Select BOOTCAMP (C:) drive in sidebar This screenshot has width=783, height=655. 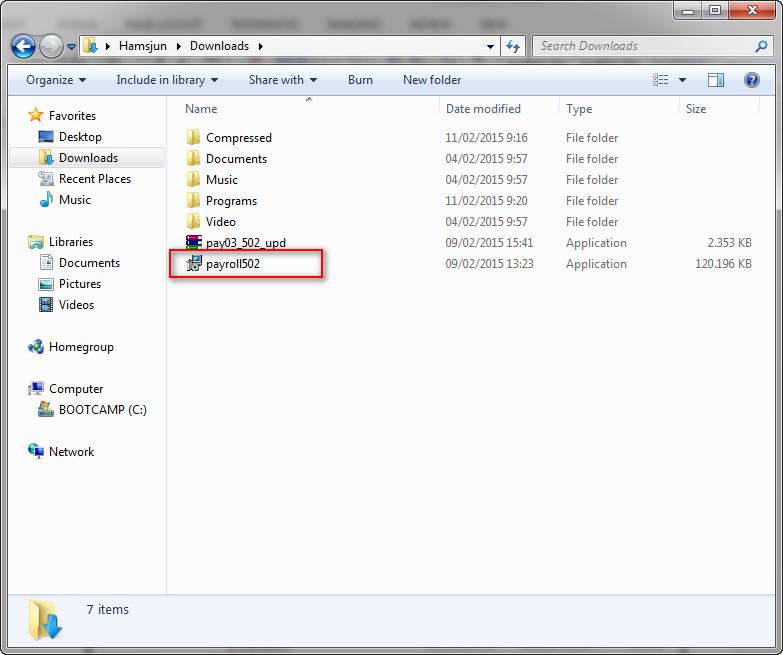(x=102, y=410)
